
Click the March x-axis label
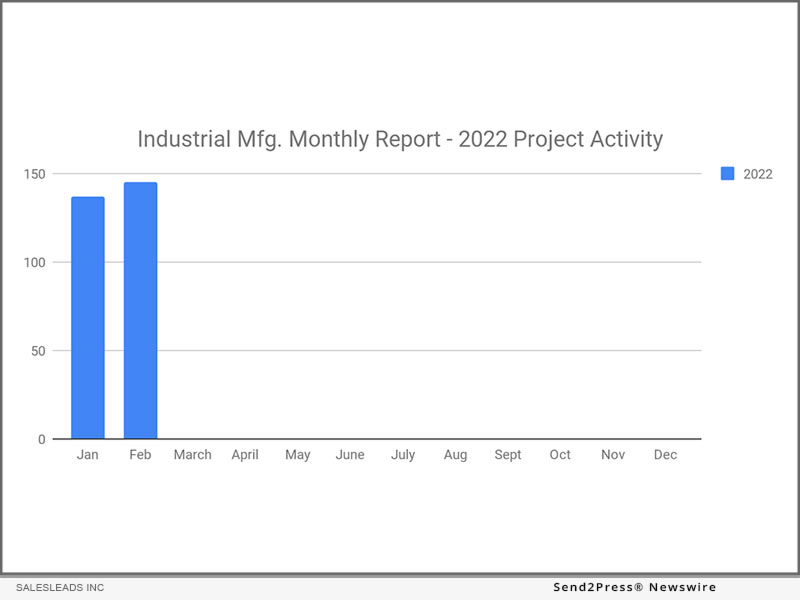pyautogui.click(x=192, y=455)
